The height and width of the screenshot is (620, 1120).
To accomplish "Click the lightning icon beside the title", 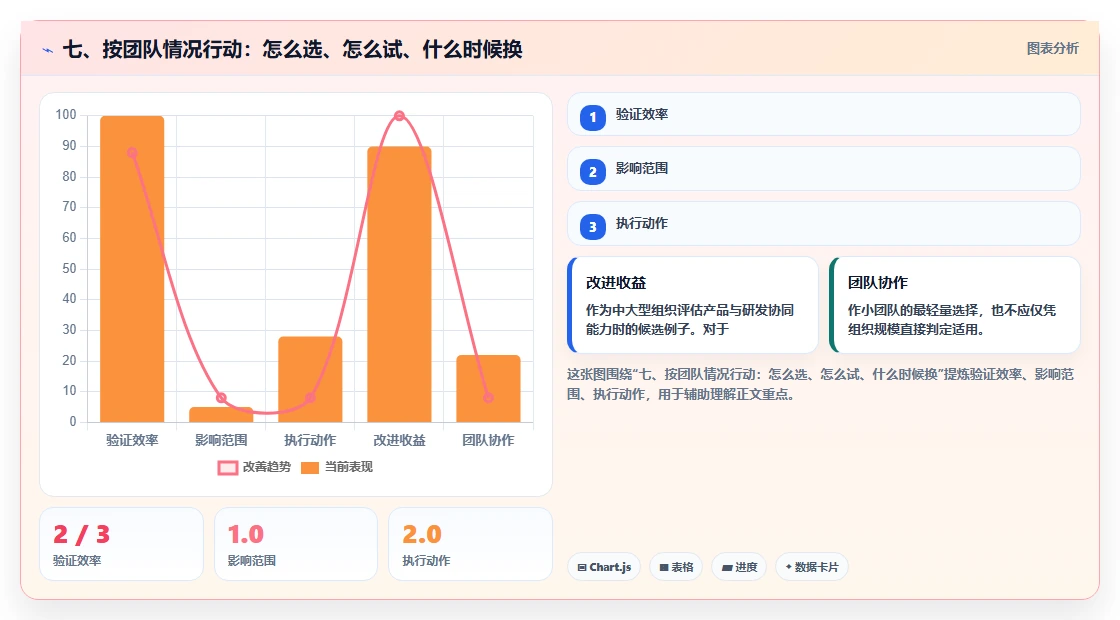I will point(48,50).
